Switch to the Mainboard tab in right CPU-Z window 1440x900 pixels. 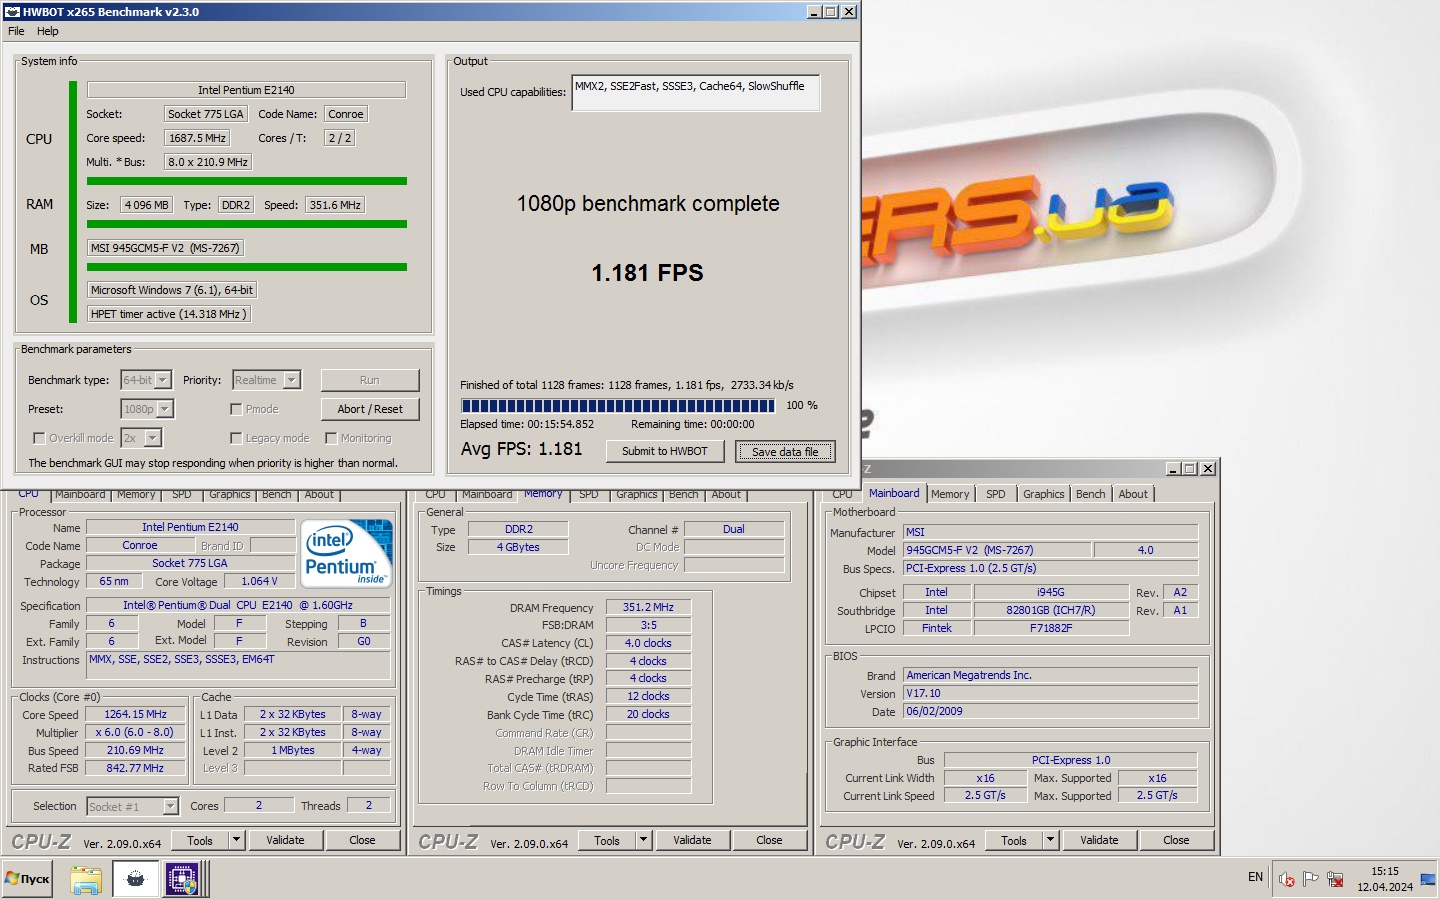[x=894, y=493]
